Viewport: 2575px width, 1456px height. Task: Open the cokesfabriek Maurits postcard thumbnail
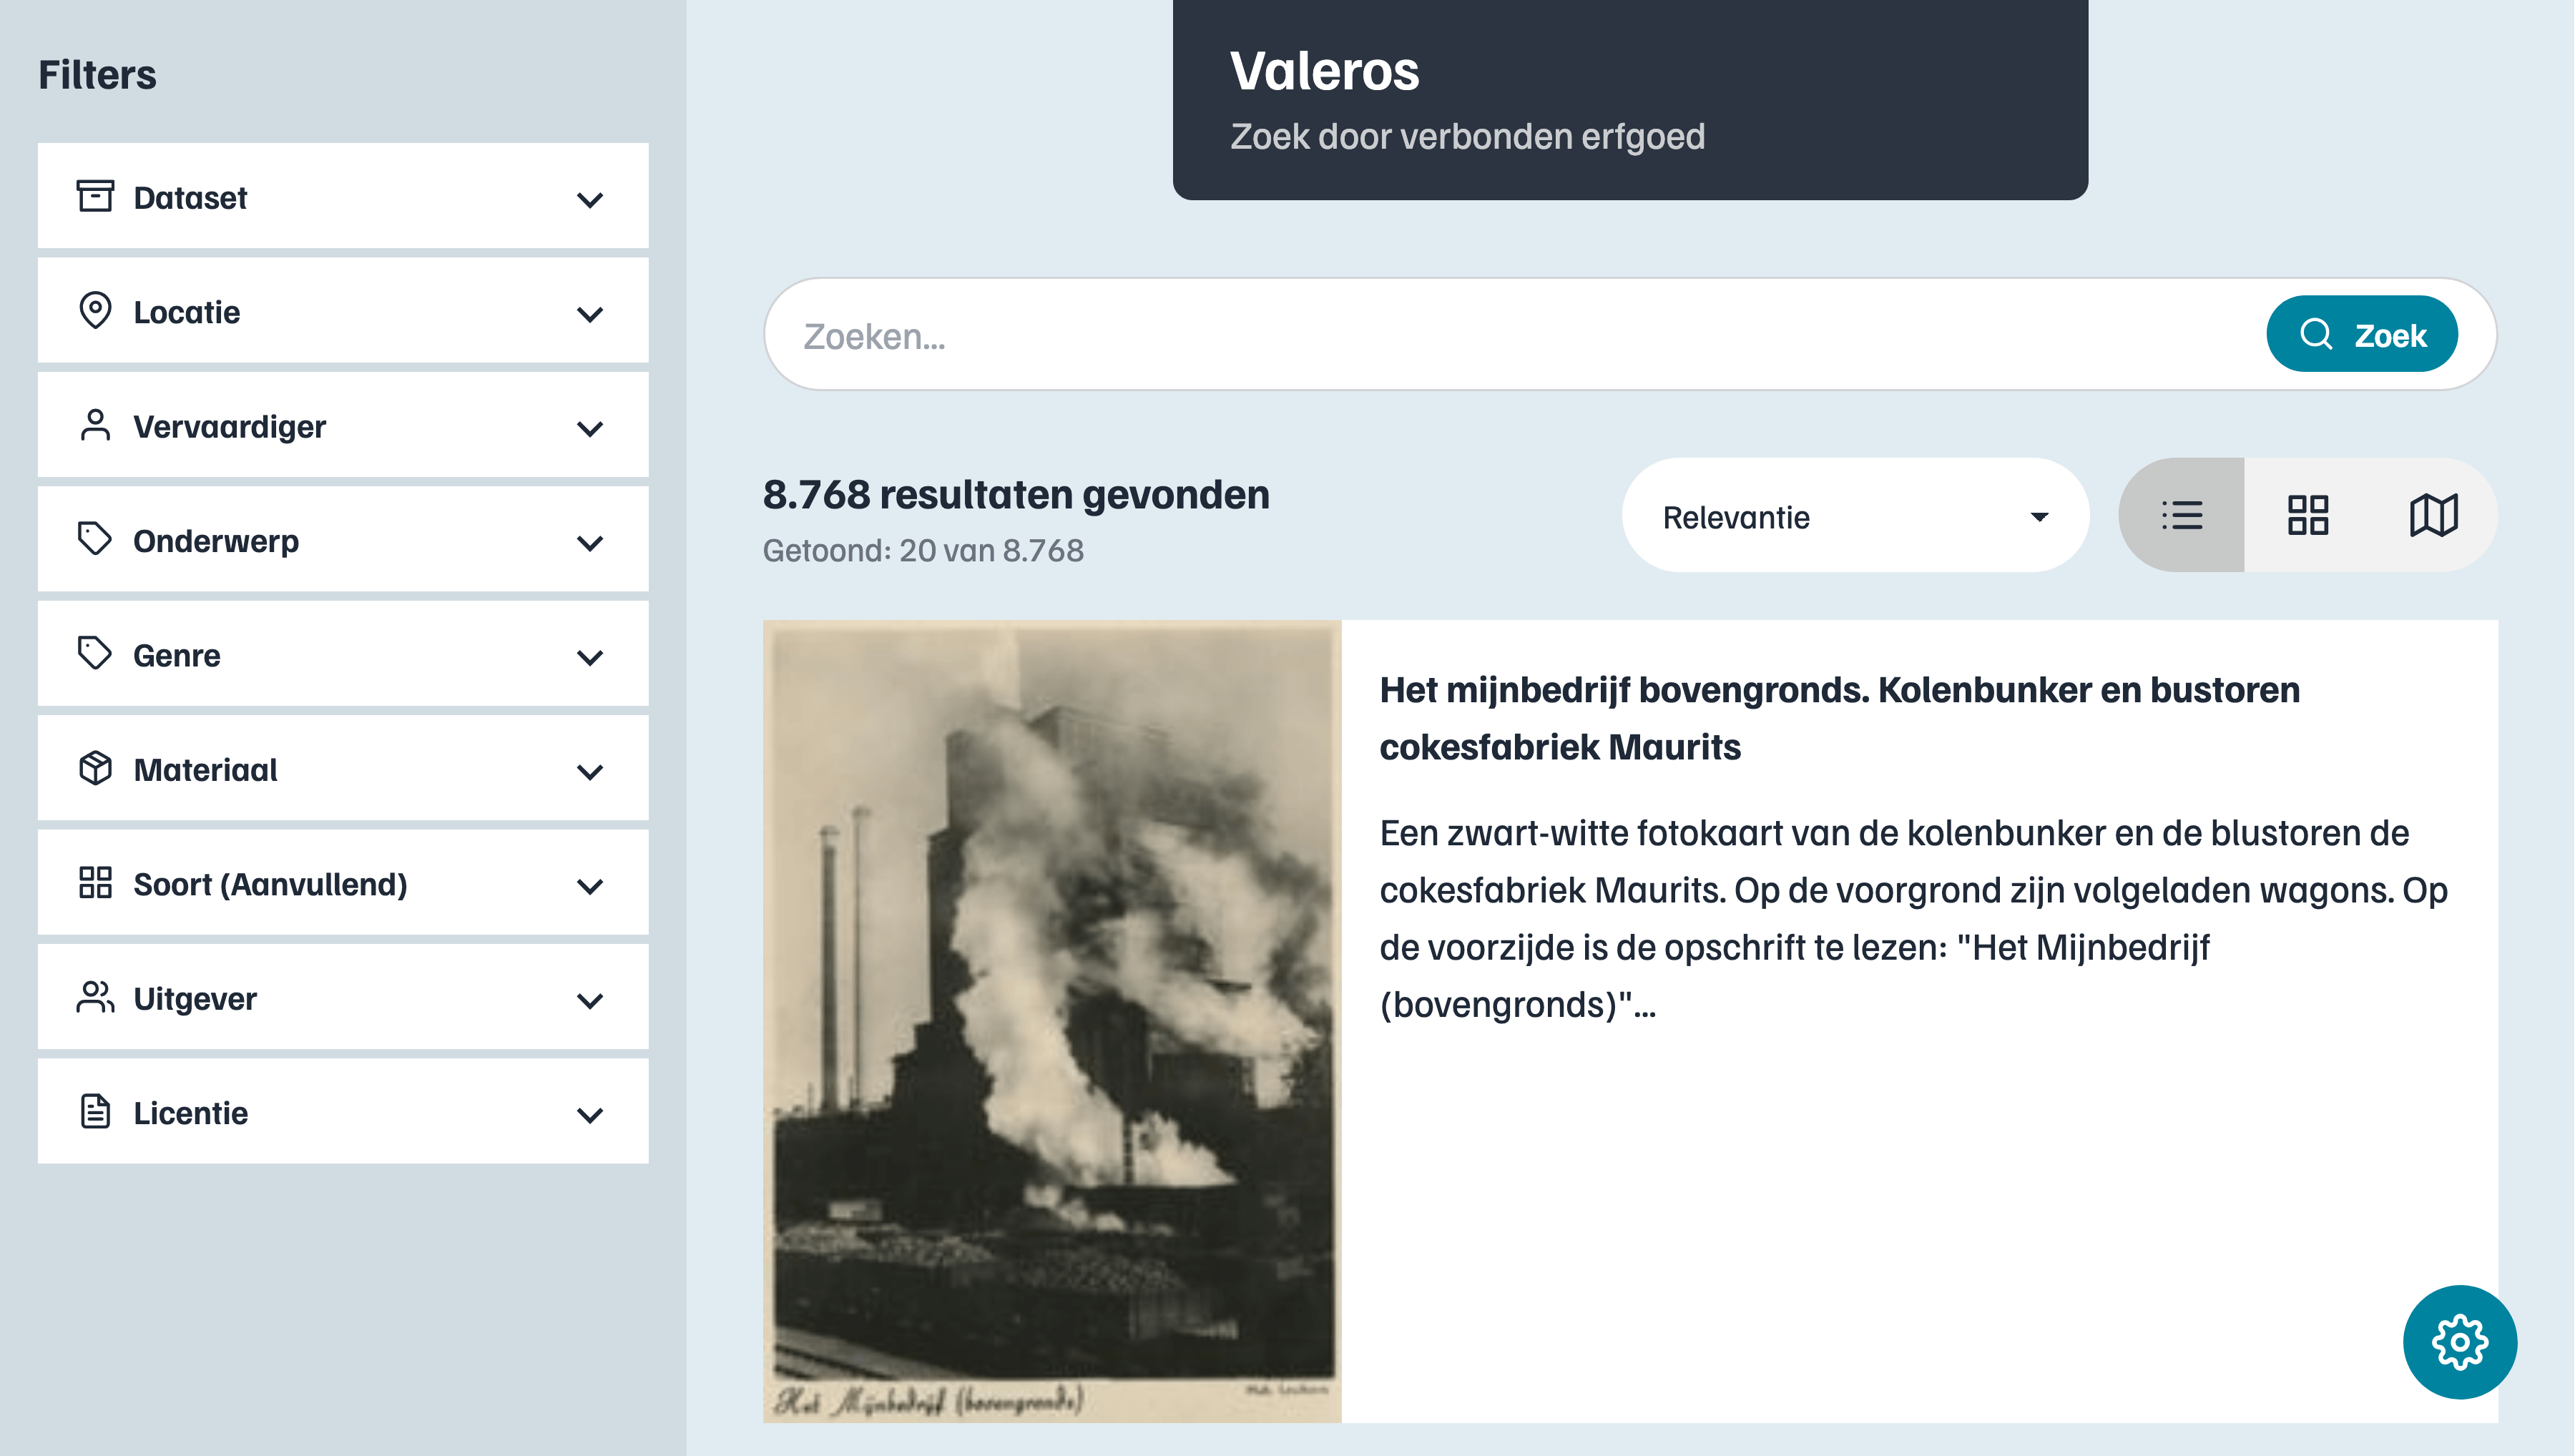(x=1052, y=1021)
